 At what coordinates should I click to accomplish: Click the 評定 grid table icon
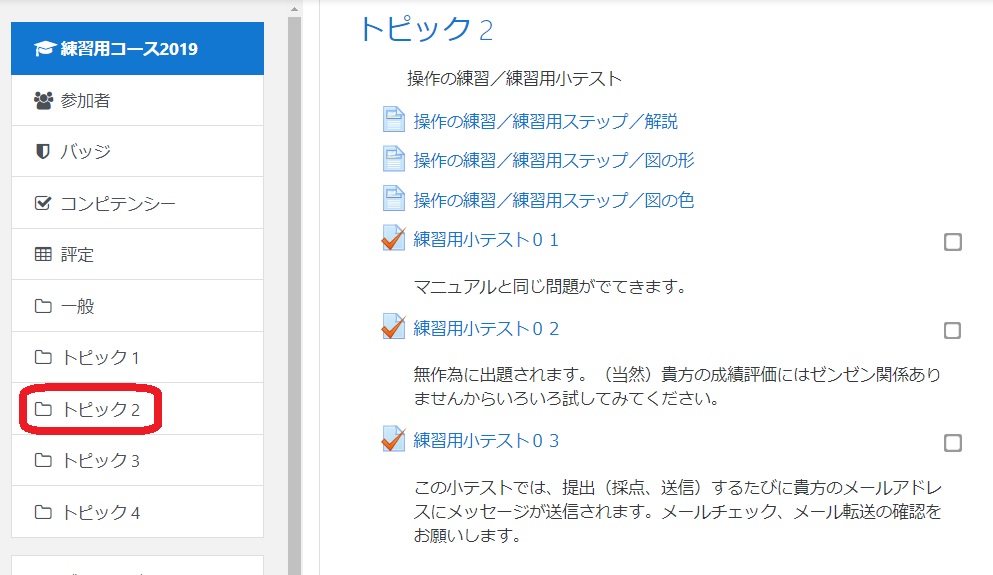43,255
